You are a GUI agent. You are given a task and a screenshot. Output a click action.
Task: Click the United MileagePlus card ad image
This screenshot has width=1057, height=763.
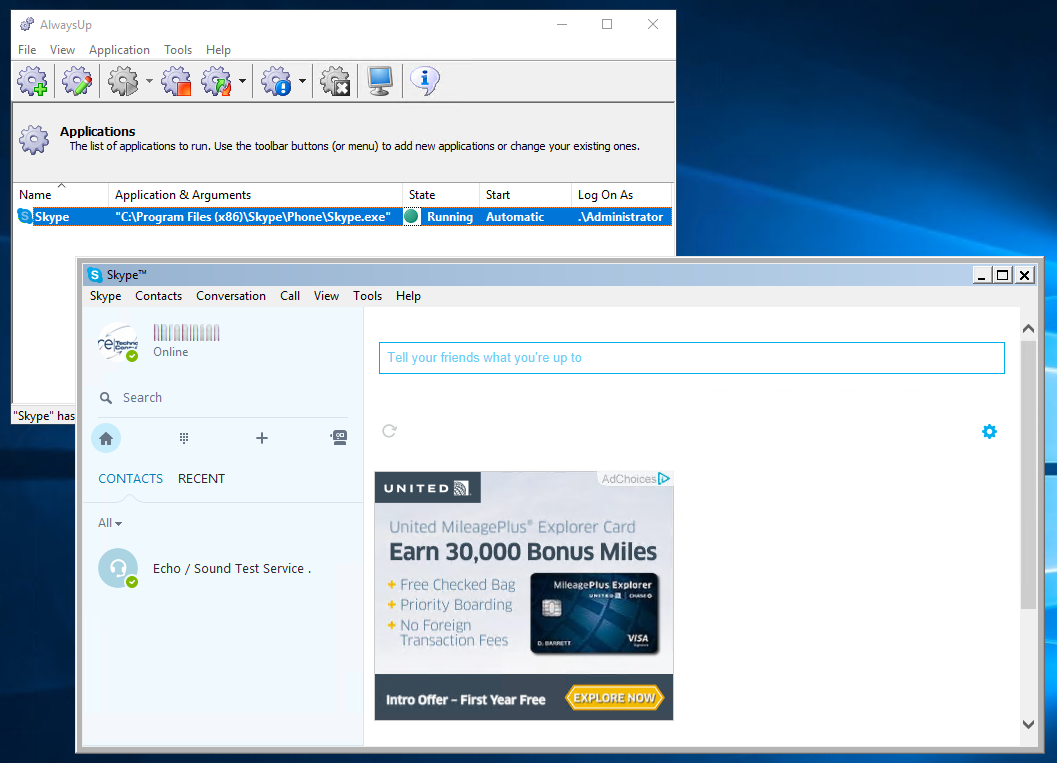coord(524,596)
